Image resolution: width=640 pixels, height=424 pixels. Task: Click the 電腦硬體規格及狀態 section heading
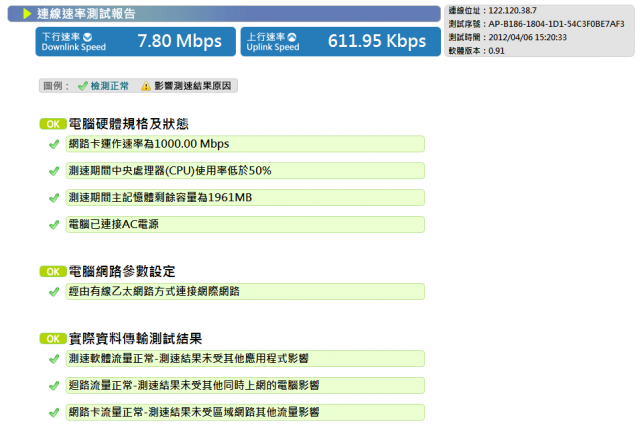coord(129,124)
